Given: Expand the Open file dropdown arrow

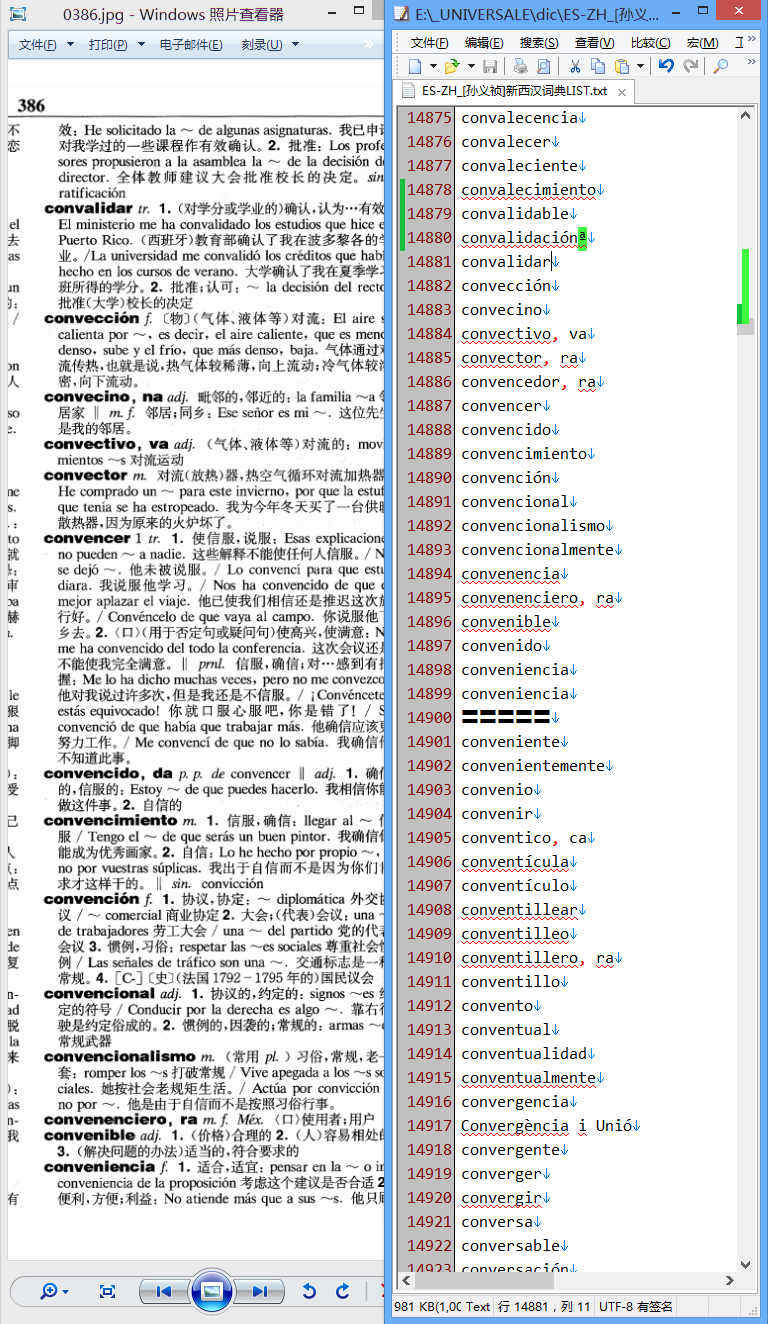Looking at the screenshot, I should point(470,66).
